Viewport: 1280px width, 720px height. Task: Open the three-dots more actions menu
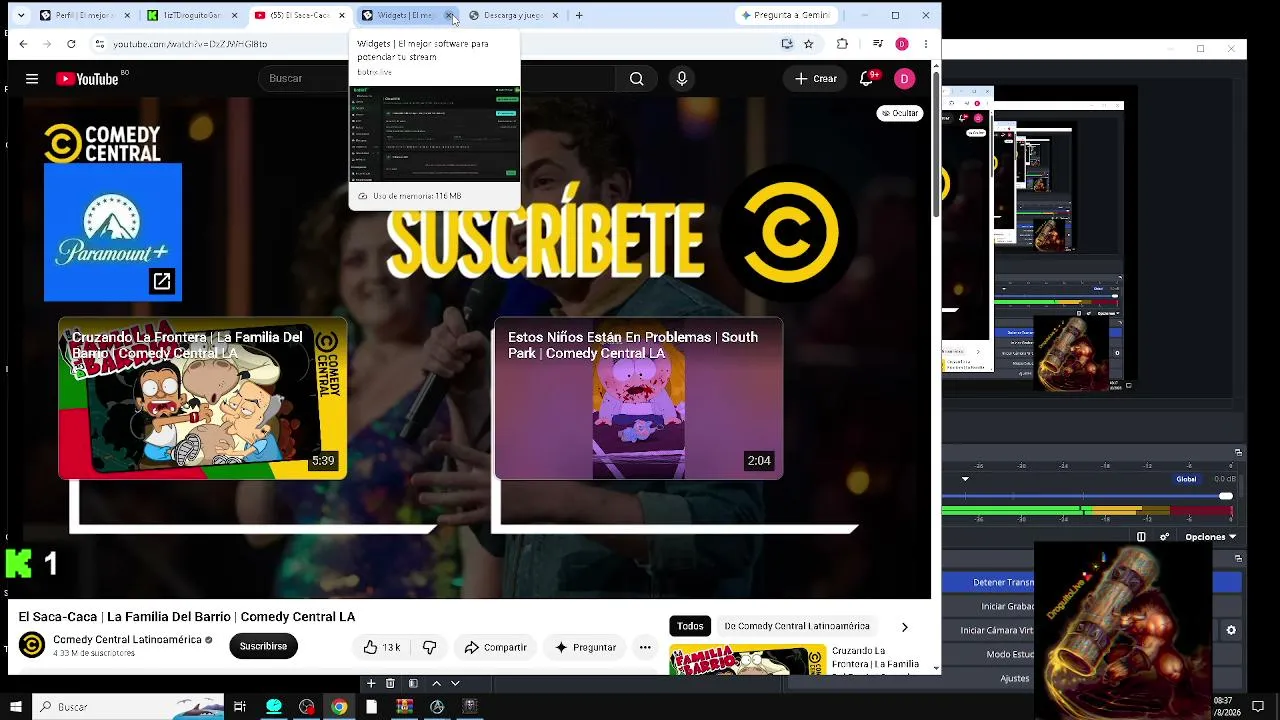tap(645, 647)
